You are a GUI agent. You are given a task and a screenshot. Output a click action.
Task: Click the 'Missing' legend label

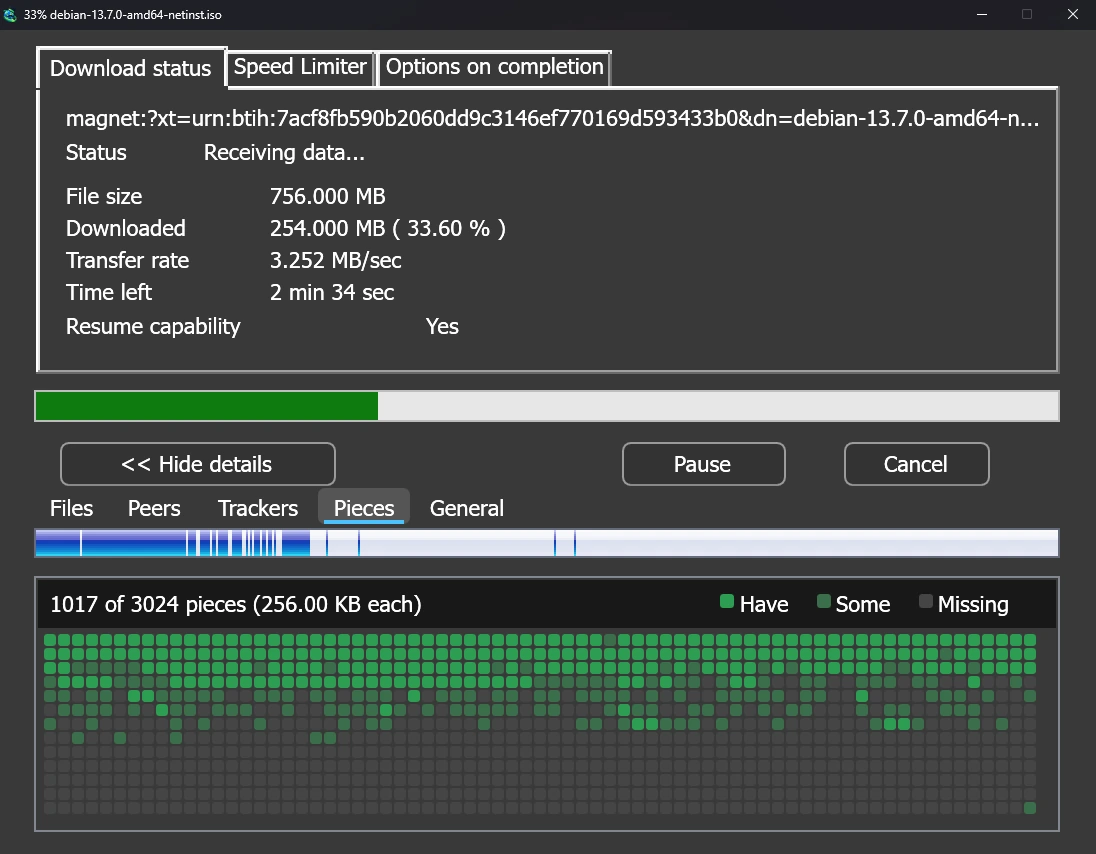973,605
